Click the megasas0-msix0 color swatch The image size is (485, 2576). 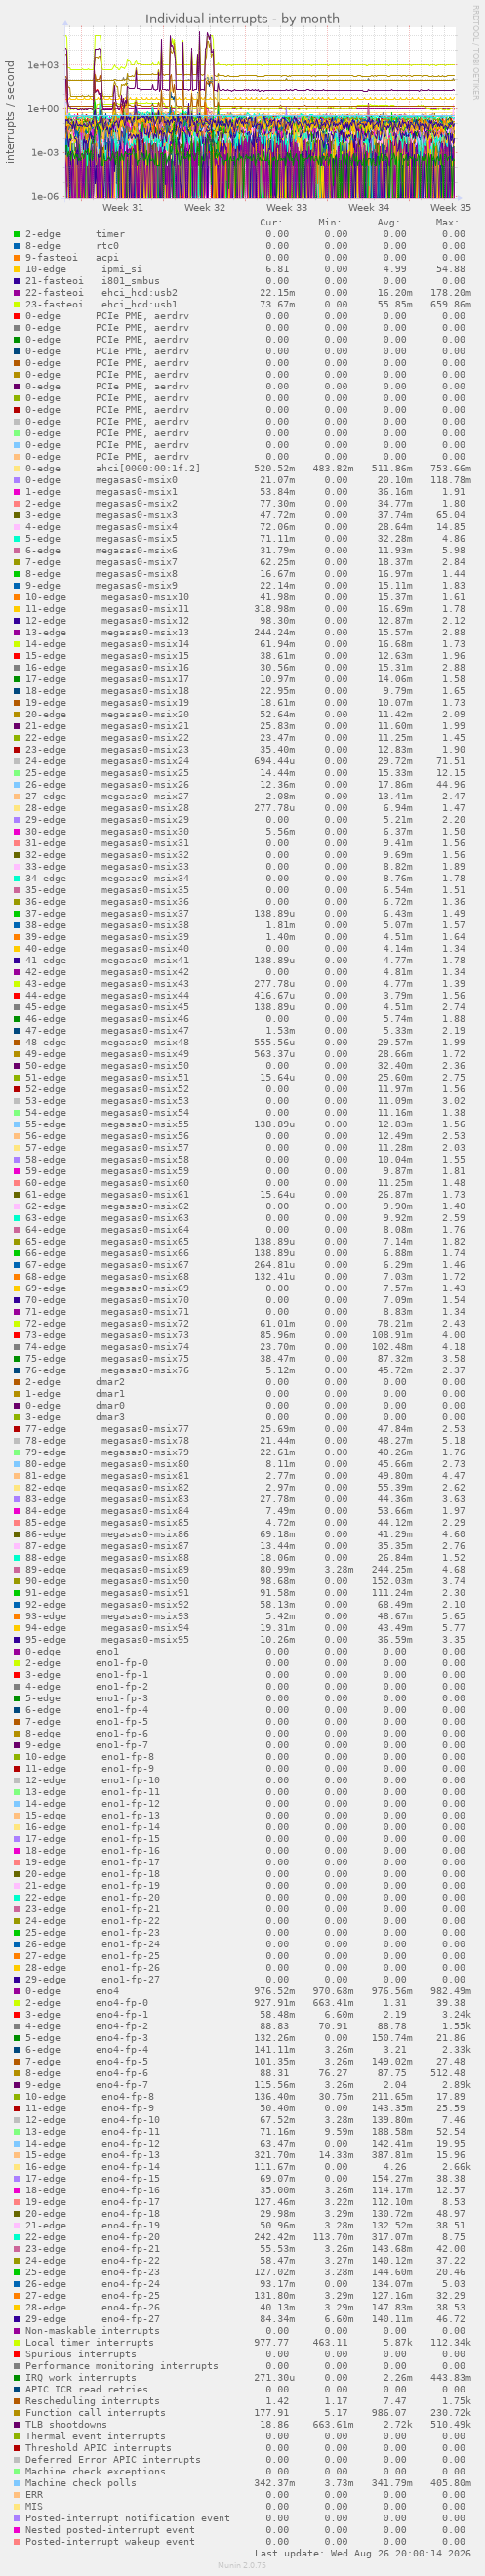point(17,480)
